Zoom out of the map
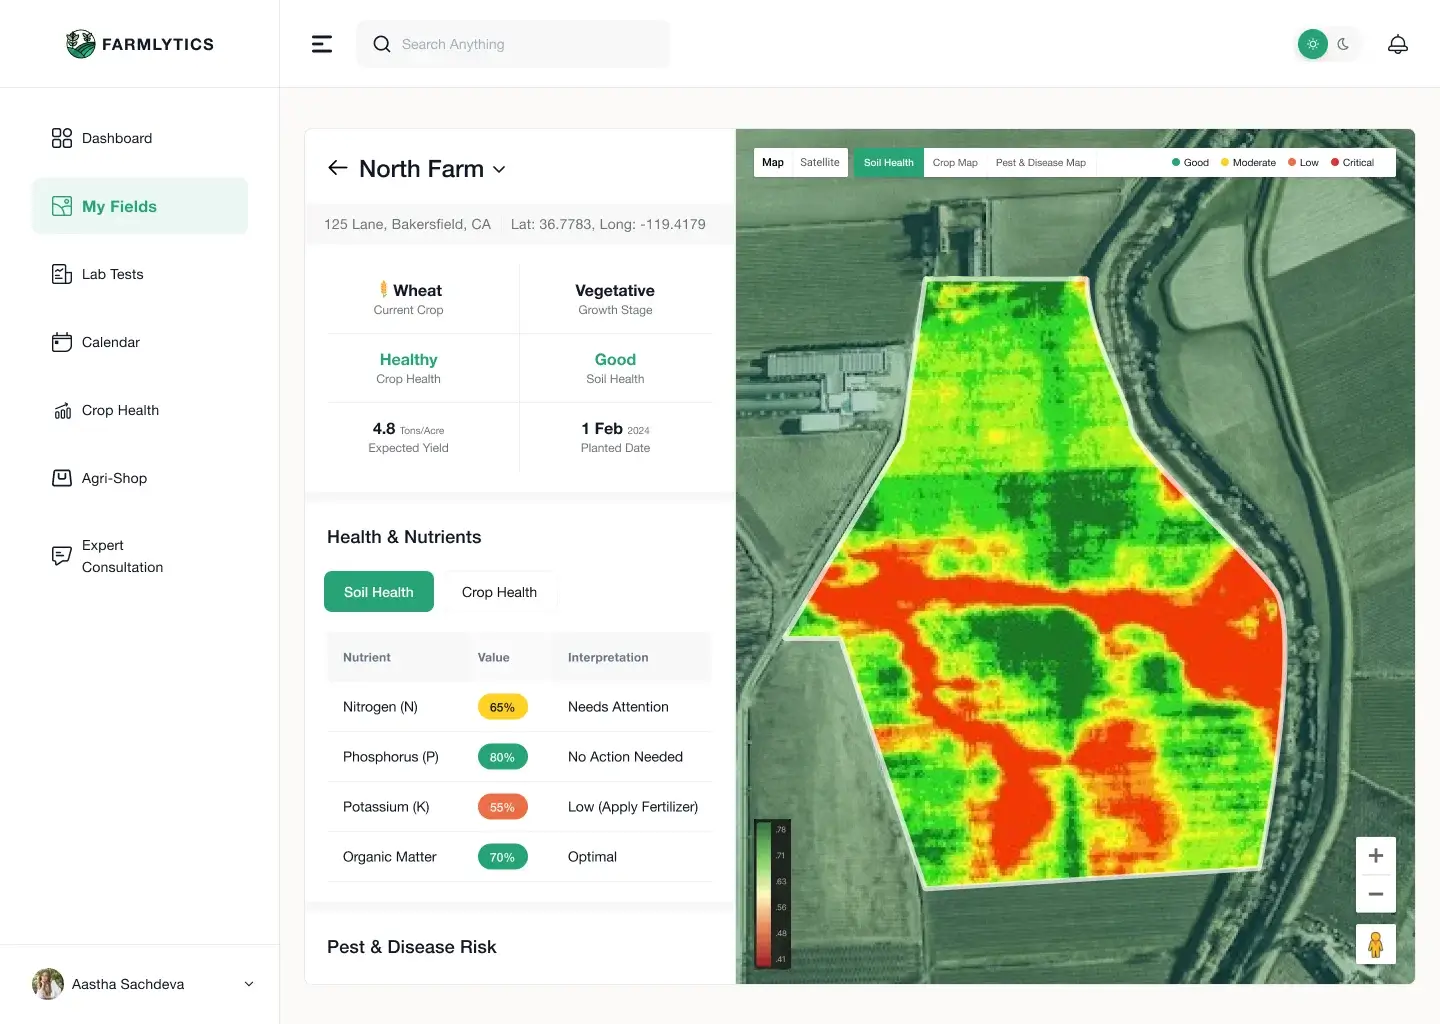Screen dimensions: 1440x1024 [1375, 894]
